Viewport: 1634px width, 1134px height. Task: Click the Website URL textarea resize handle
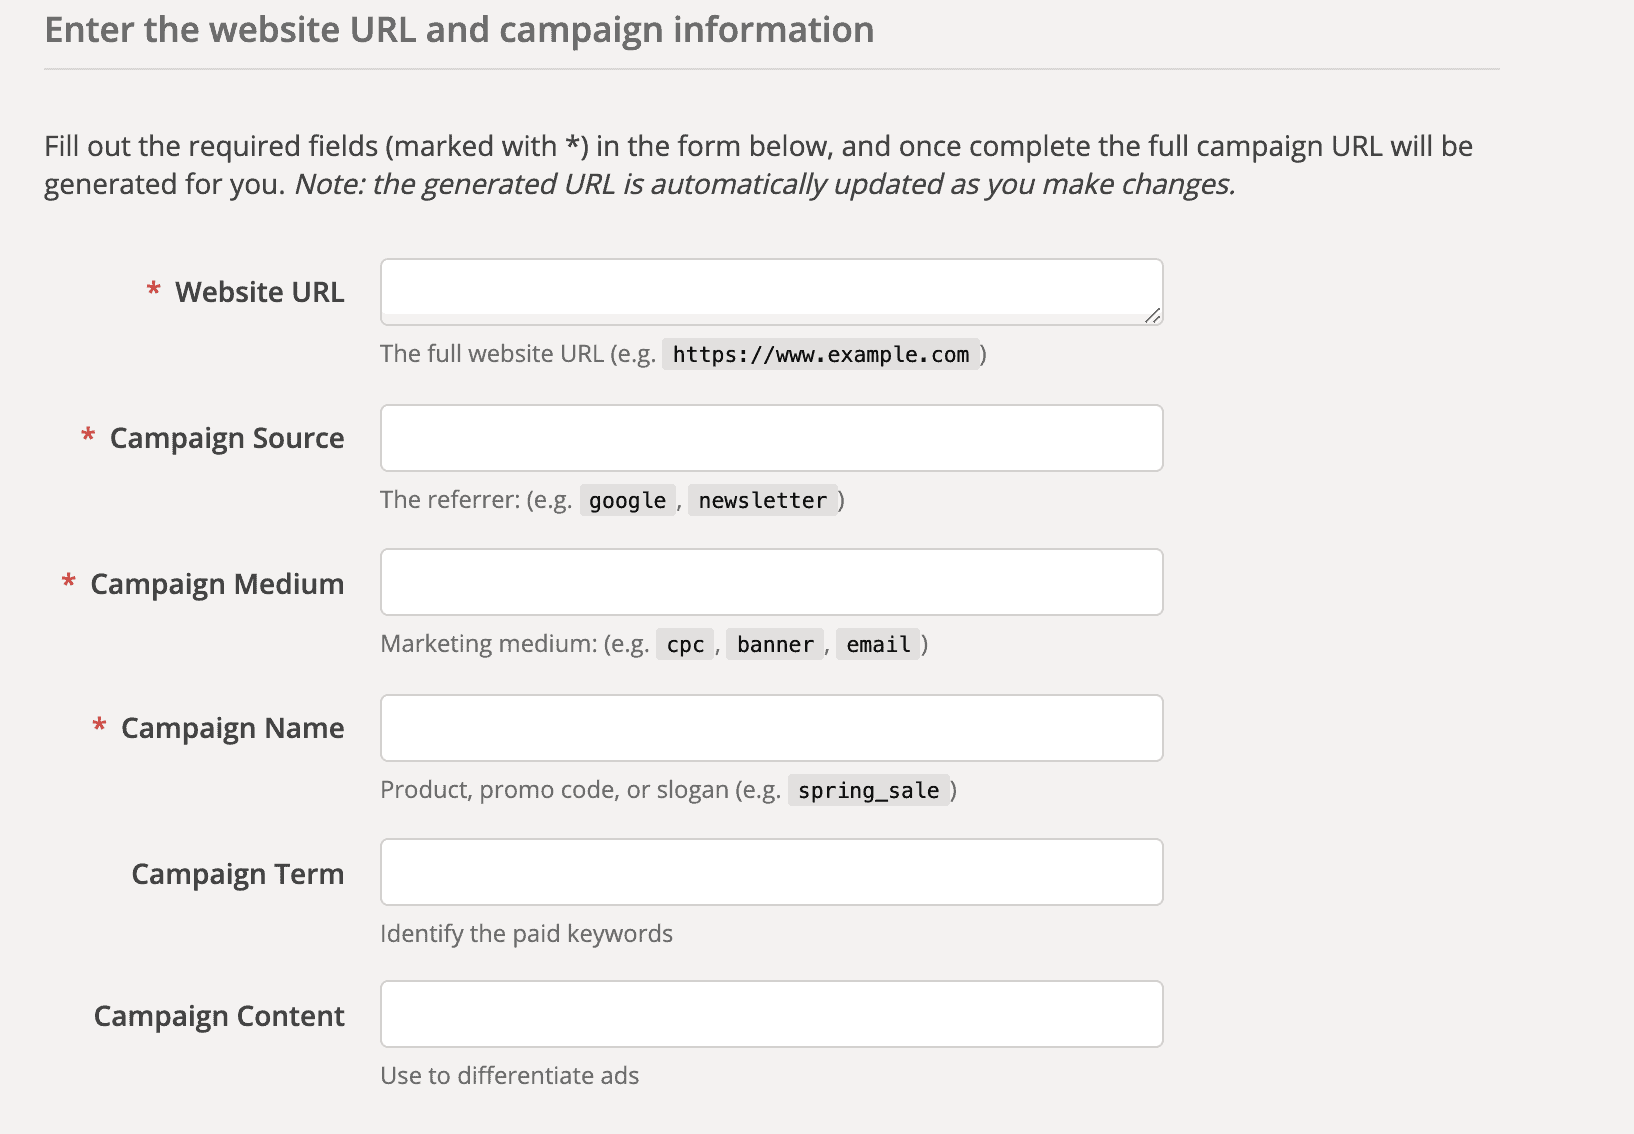pyautogui.click(x=1152, y=317)
